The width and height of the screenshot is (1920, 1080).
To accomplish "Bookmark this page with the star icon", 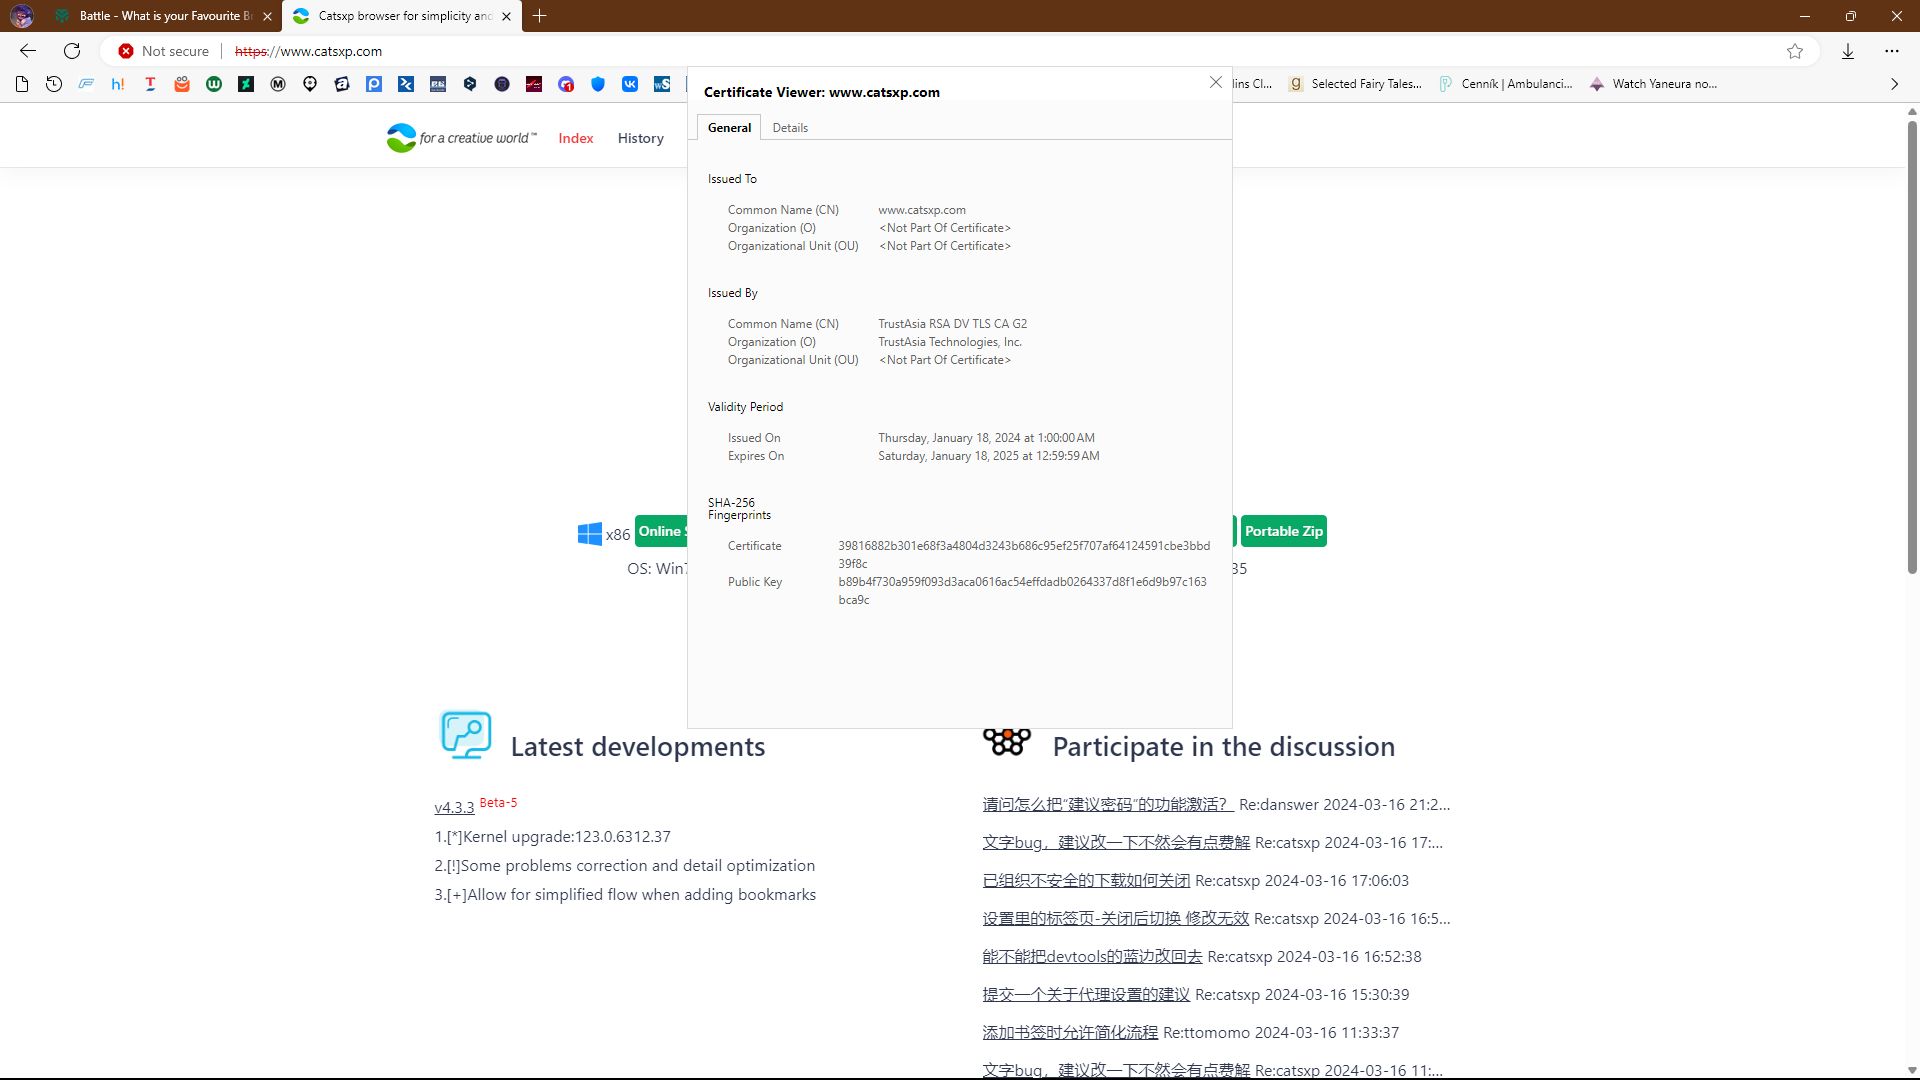I will (1795, 51).
